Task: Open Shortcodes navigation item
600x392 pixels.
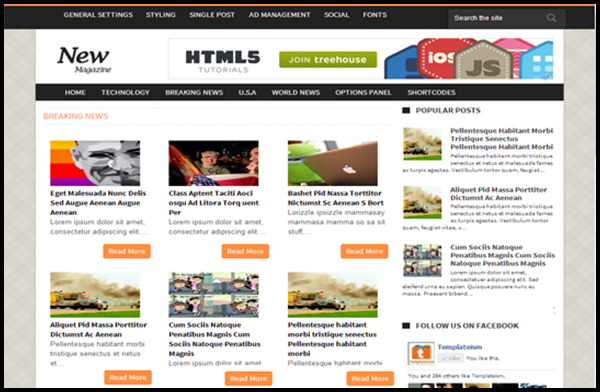Action: [x=431, y=92]
